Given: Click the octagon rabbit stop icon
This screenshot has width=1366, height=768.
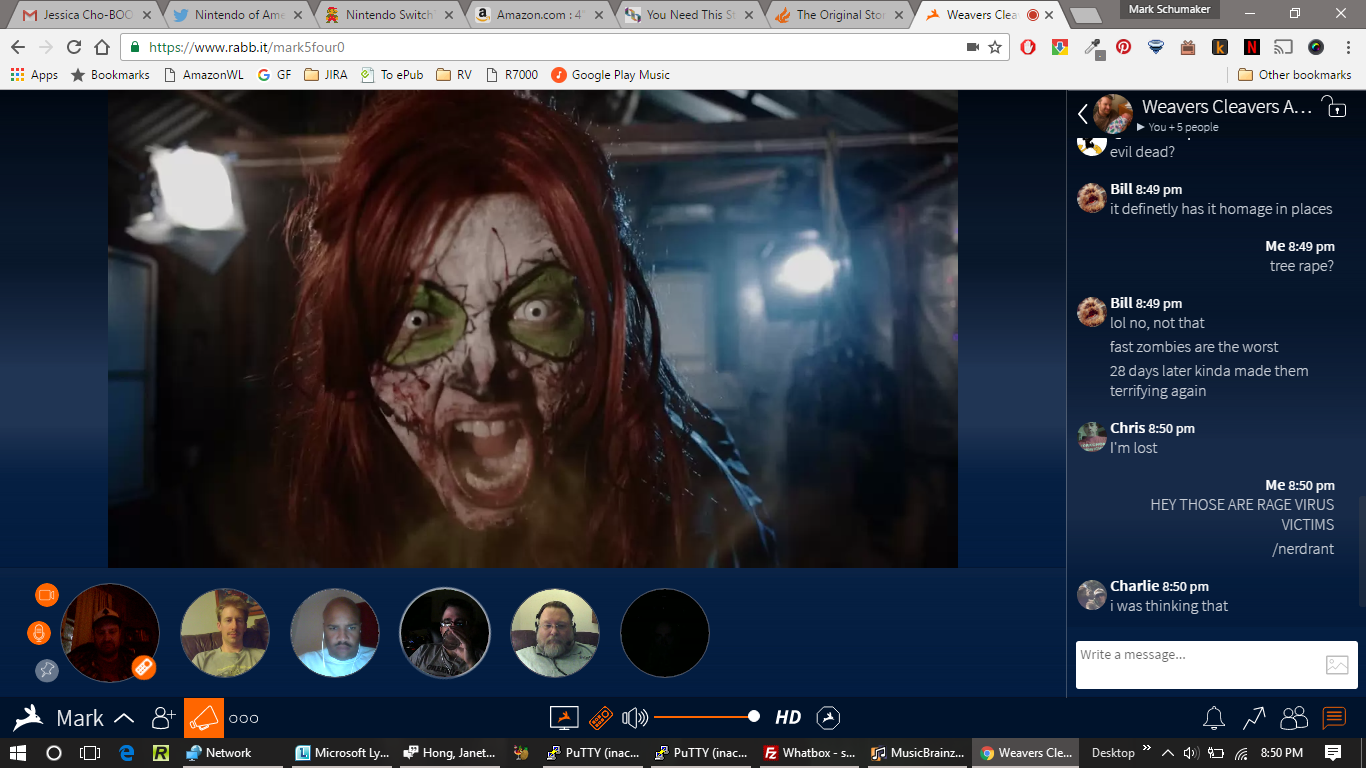Looking at the screenshot, I should click(x=828, y=718).
